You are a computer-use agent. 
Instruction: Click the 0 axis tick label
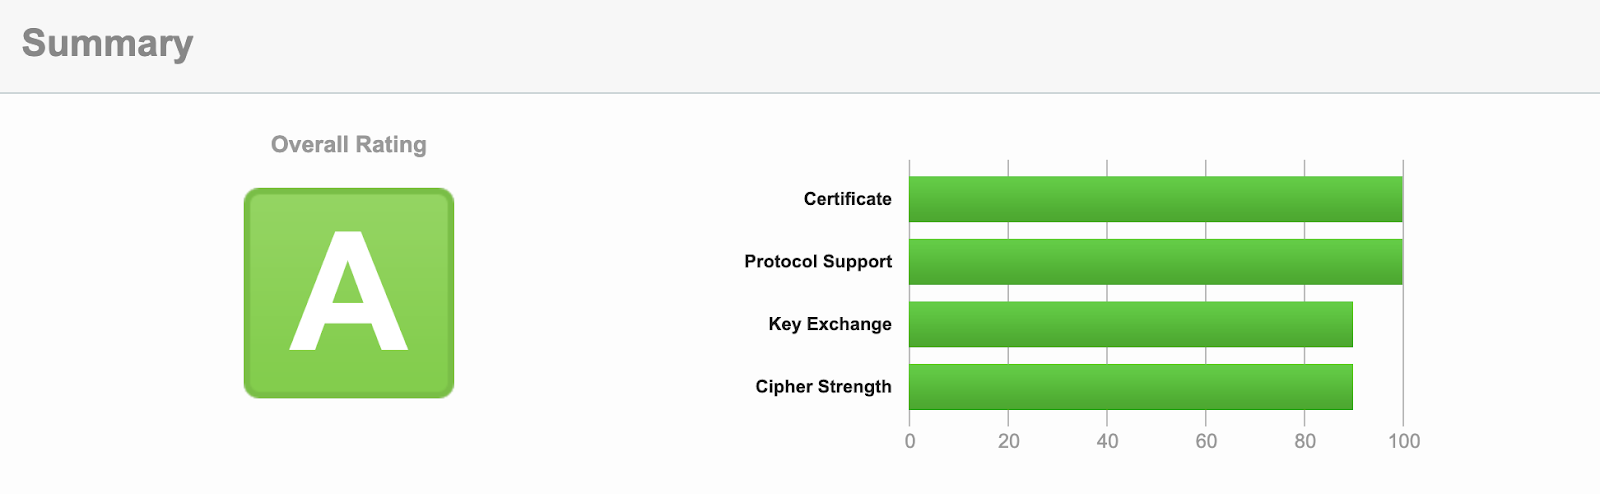point(910,441)
